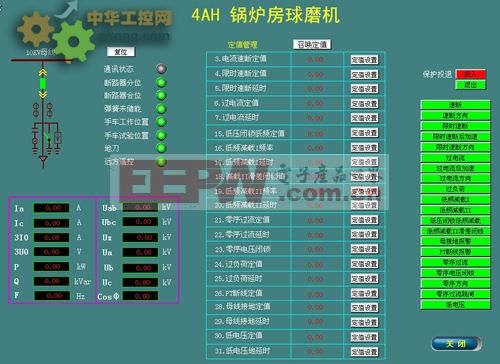The image size is (500, 364).
Task: Toggle the 限时速断方向 protection button
Action: pos(455,147)
